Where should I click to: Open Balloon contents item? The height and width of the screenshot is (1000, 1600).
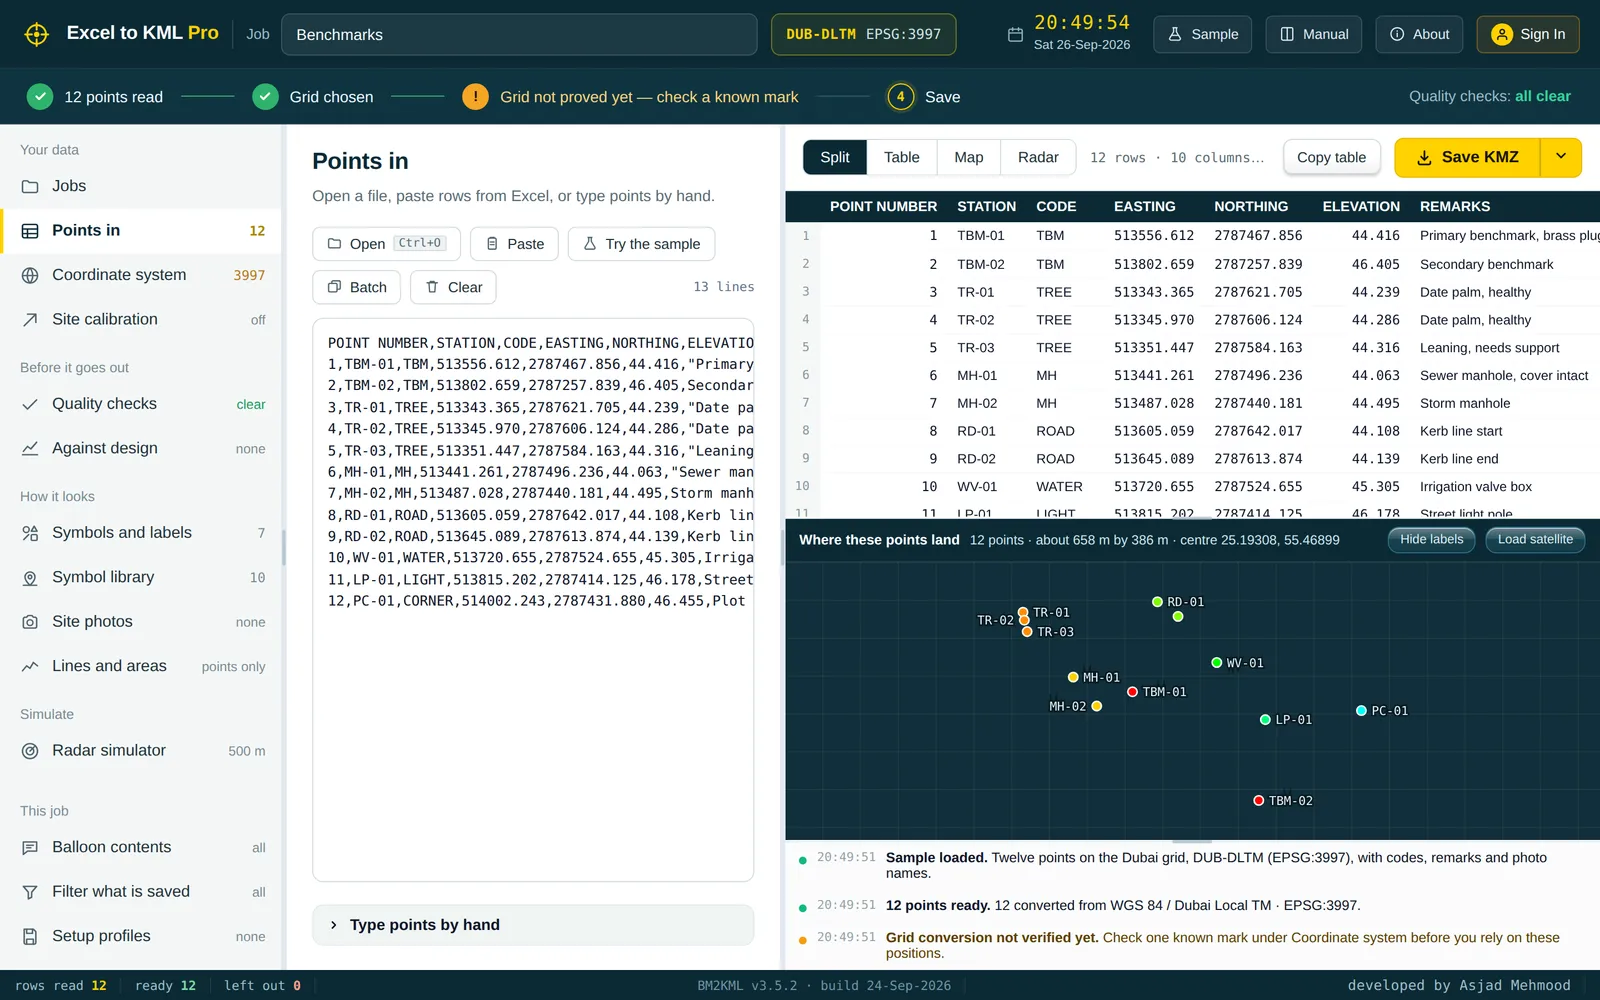coord(140,847)
